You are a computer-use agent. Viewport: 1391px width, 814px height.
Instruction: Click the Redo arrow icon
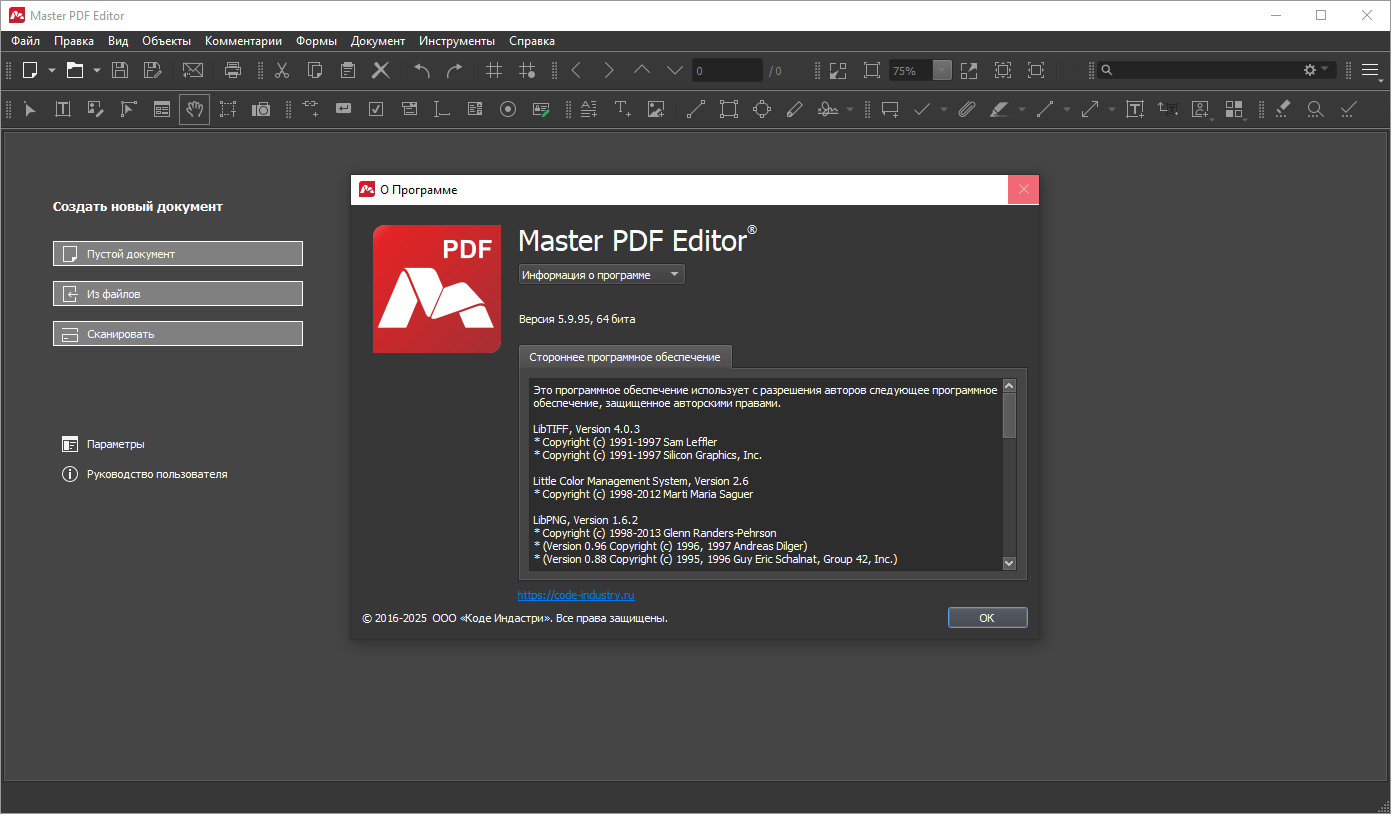pyautogui.click(x=455, y=70)
